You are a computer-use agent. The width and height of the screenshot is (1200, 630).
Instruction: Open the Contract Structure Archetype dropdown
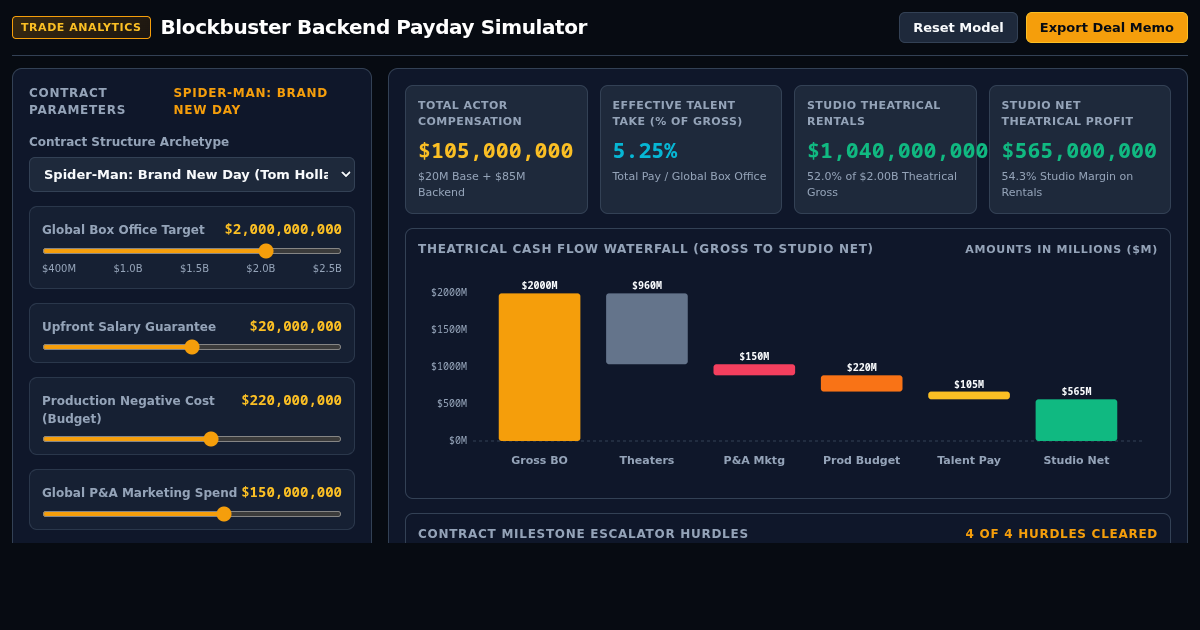point(192,174)
